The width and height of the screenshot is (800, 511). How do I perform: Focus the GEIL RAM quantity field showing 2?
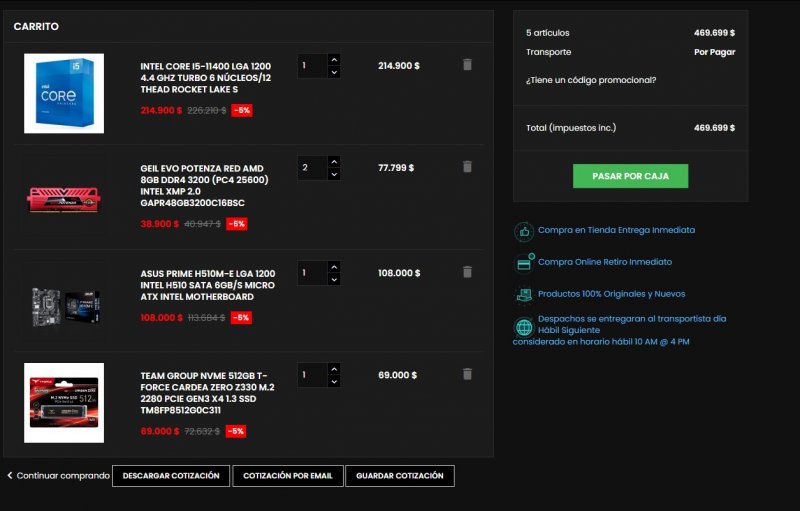[312, 168]
